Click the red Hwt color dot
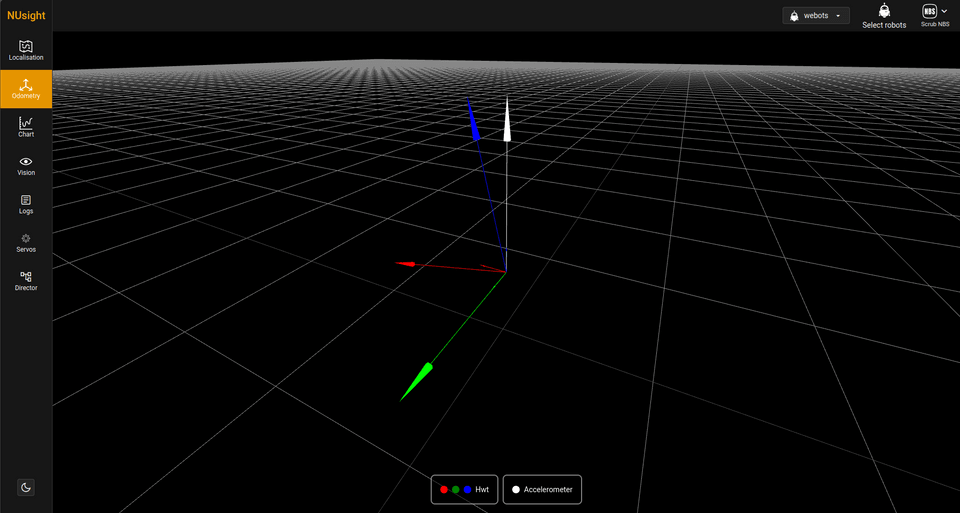This screenshot has height=513, width=960. [444, 490]
